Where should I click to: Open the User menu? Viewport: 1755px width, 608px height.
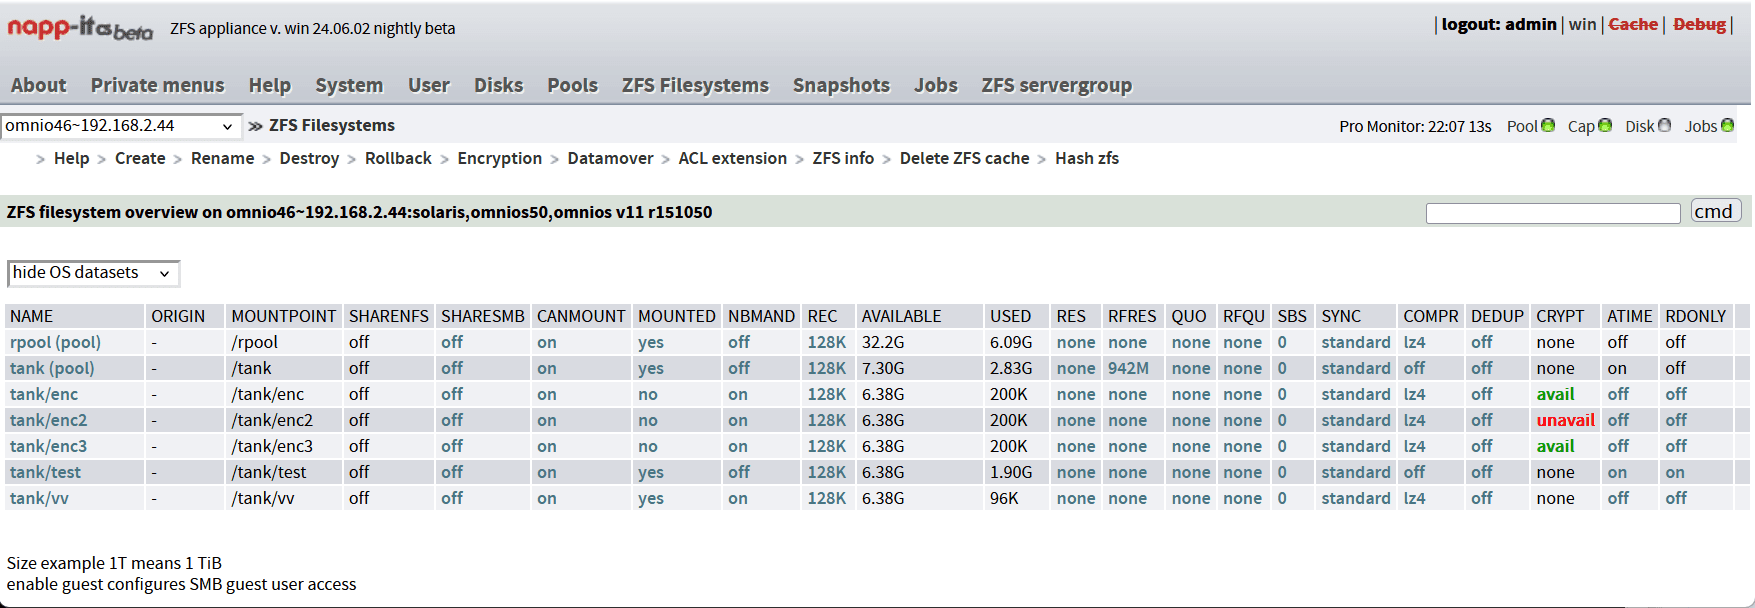[428, 85]
